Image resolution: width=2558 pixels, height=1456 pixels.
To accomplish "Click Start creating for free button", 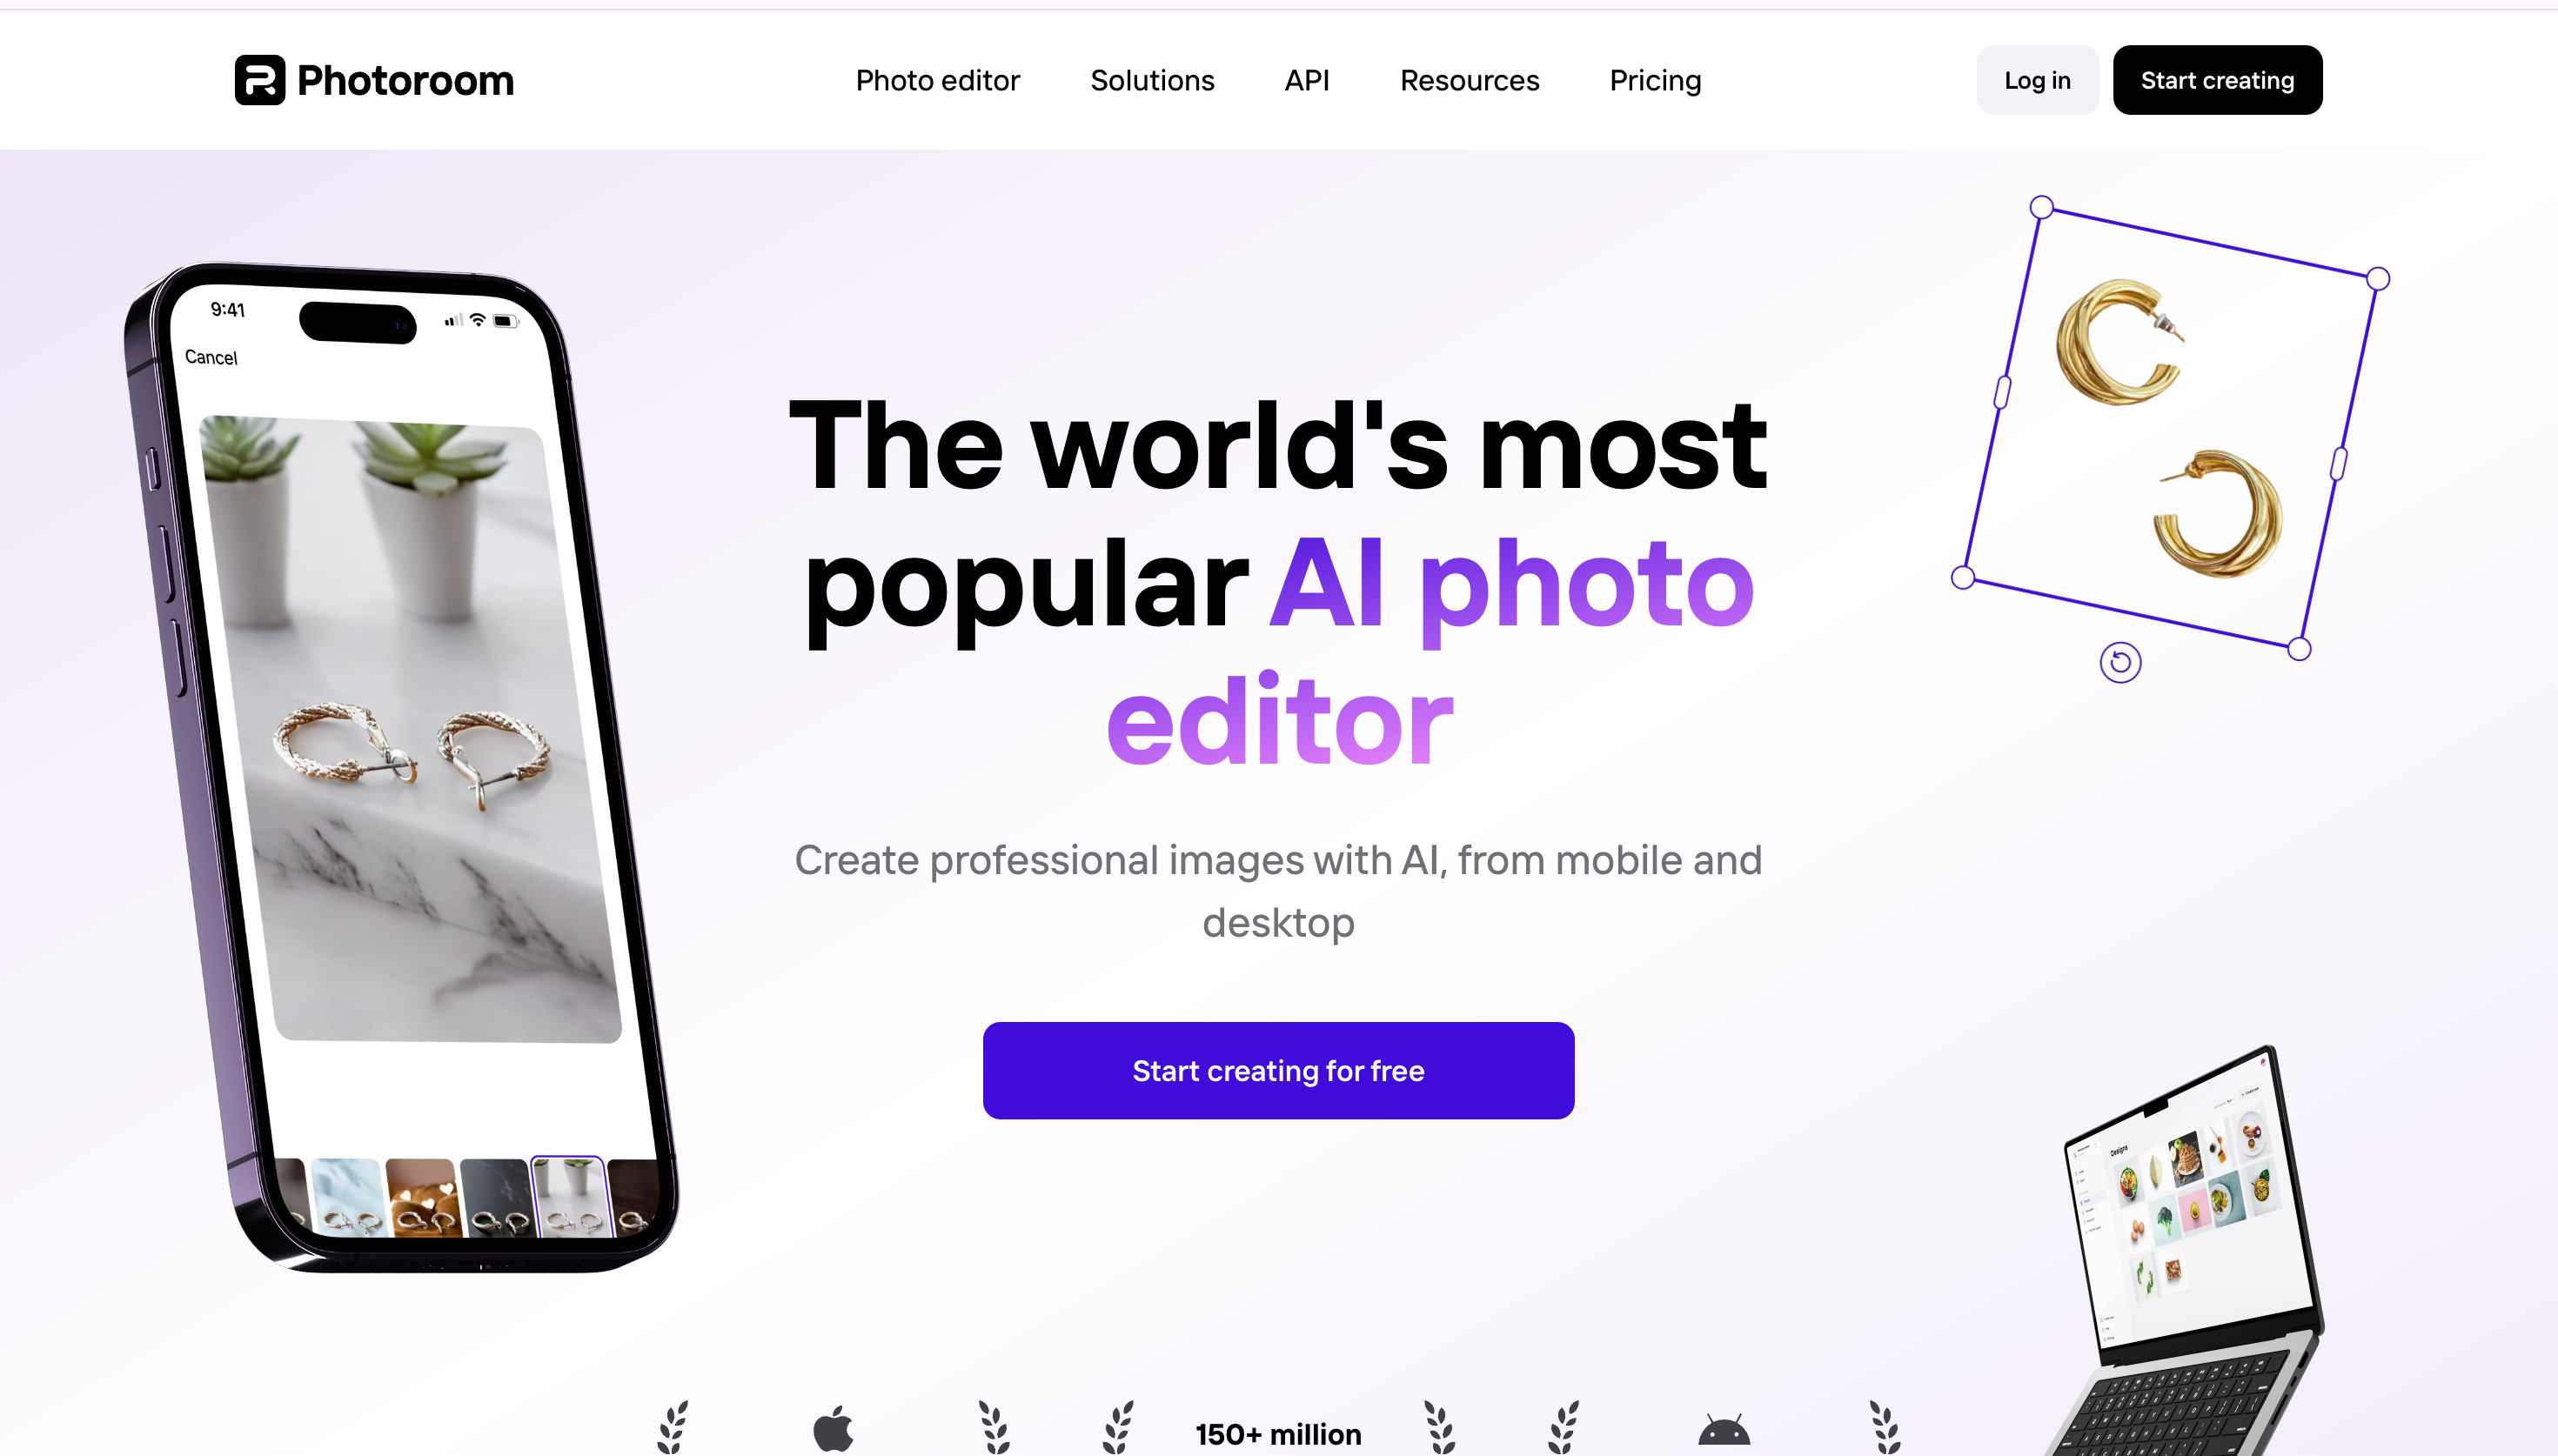I will click(1278, 1070).
